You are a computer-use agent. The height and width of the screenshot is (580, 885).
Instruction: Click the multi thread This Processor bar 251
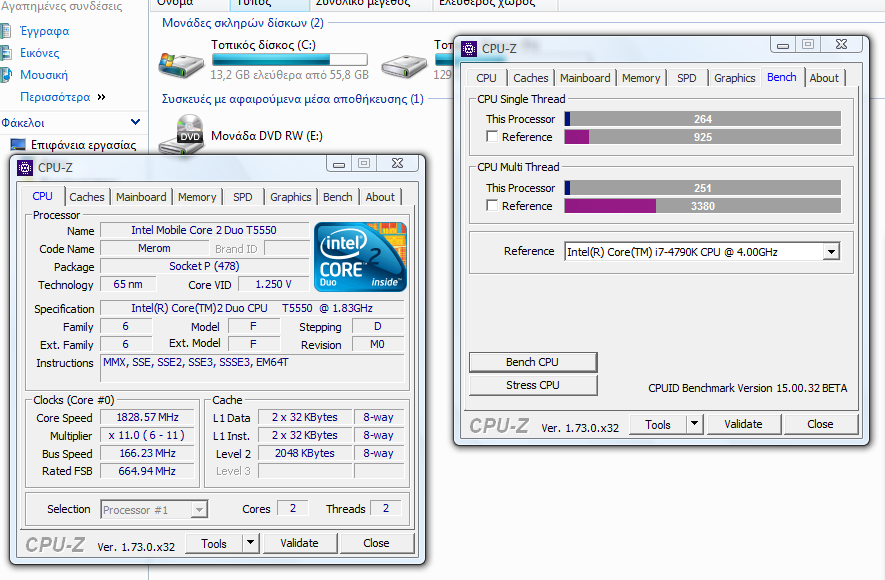click(x=703, y=187)
